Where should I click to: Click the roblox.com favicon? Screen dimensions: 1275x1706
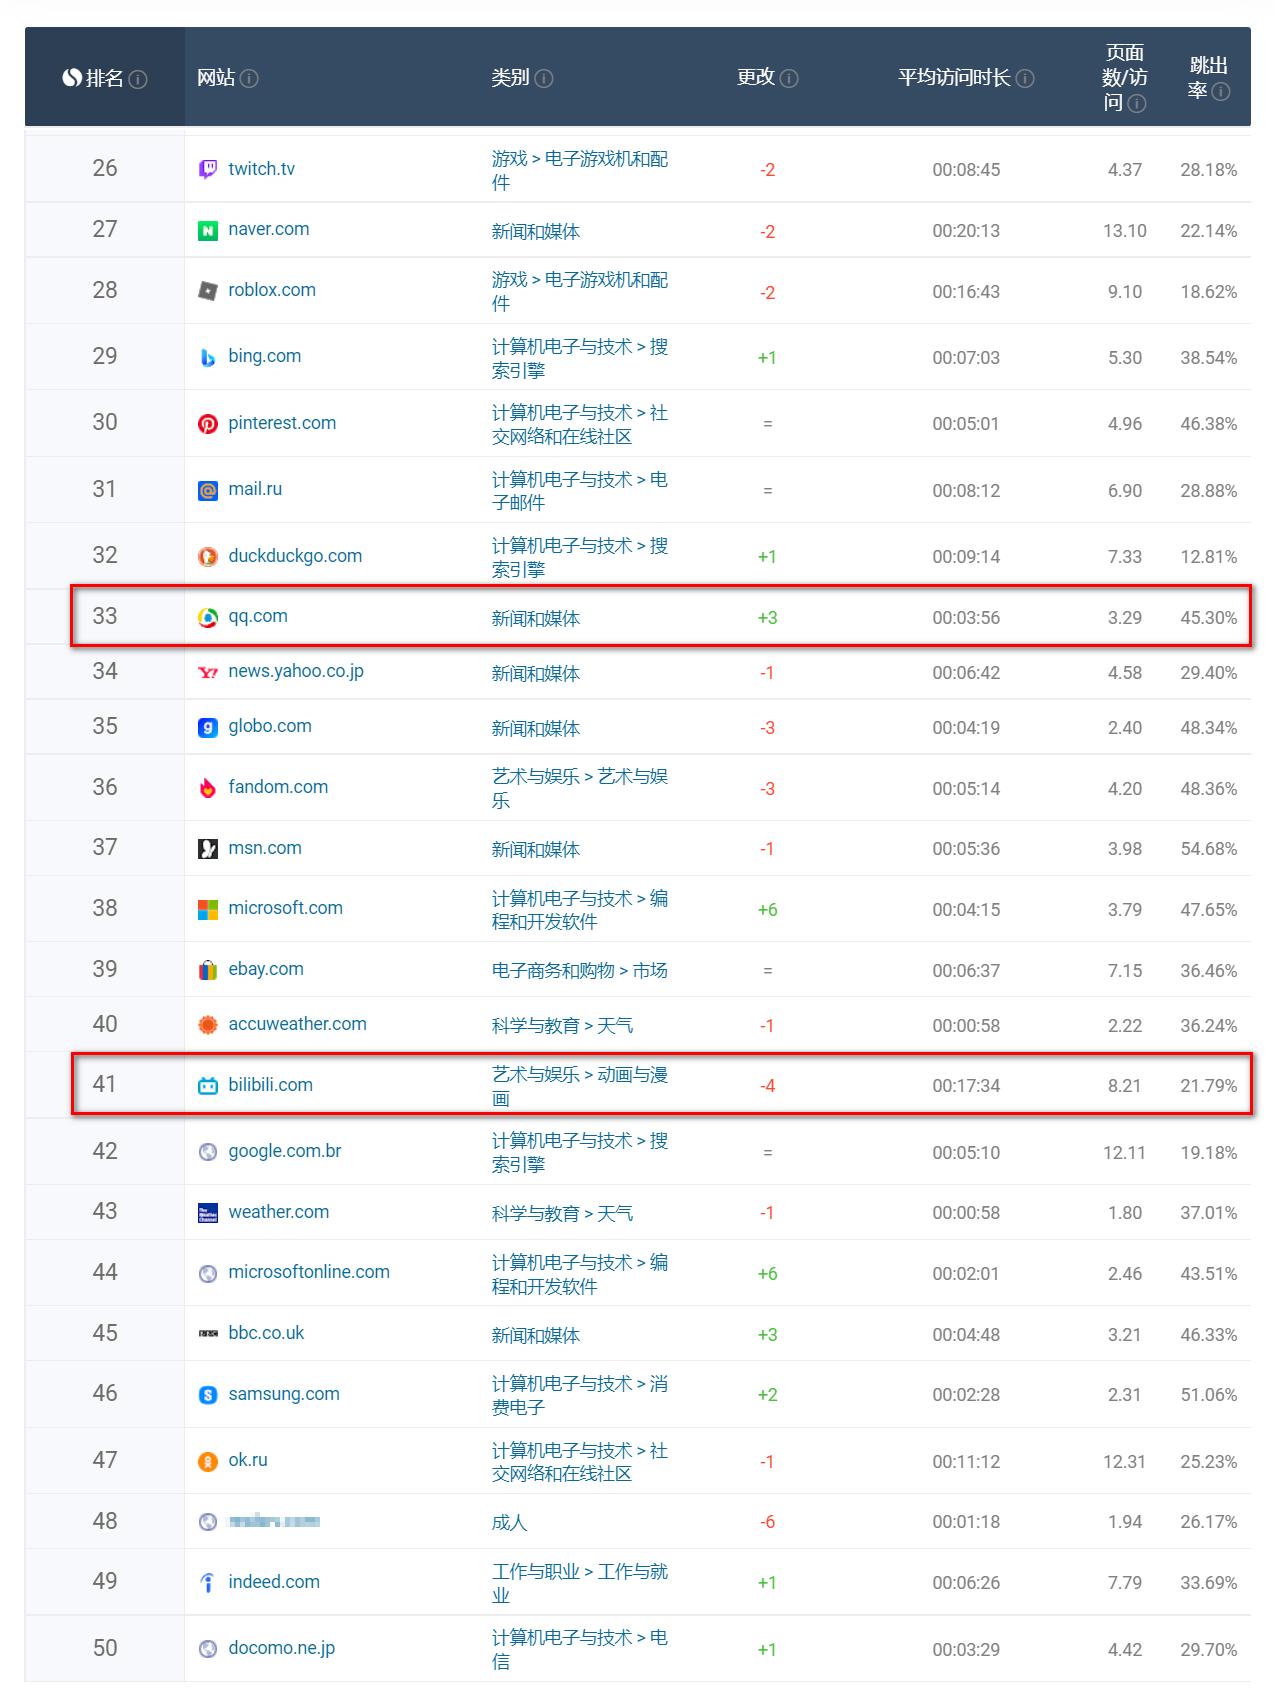coord(208,291)
